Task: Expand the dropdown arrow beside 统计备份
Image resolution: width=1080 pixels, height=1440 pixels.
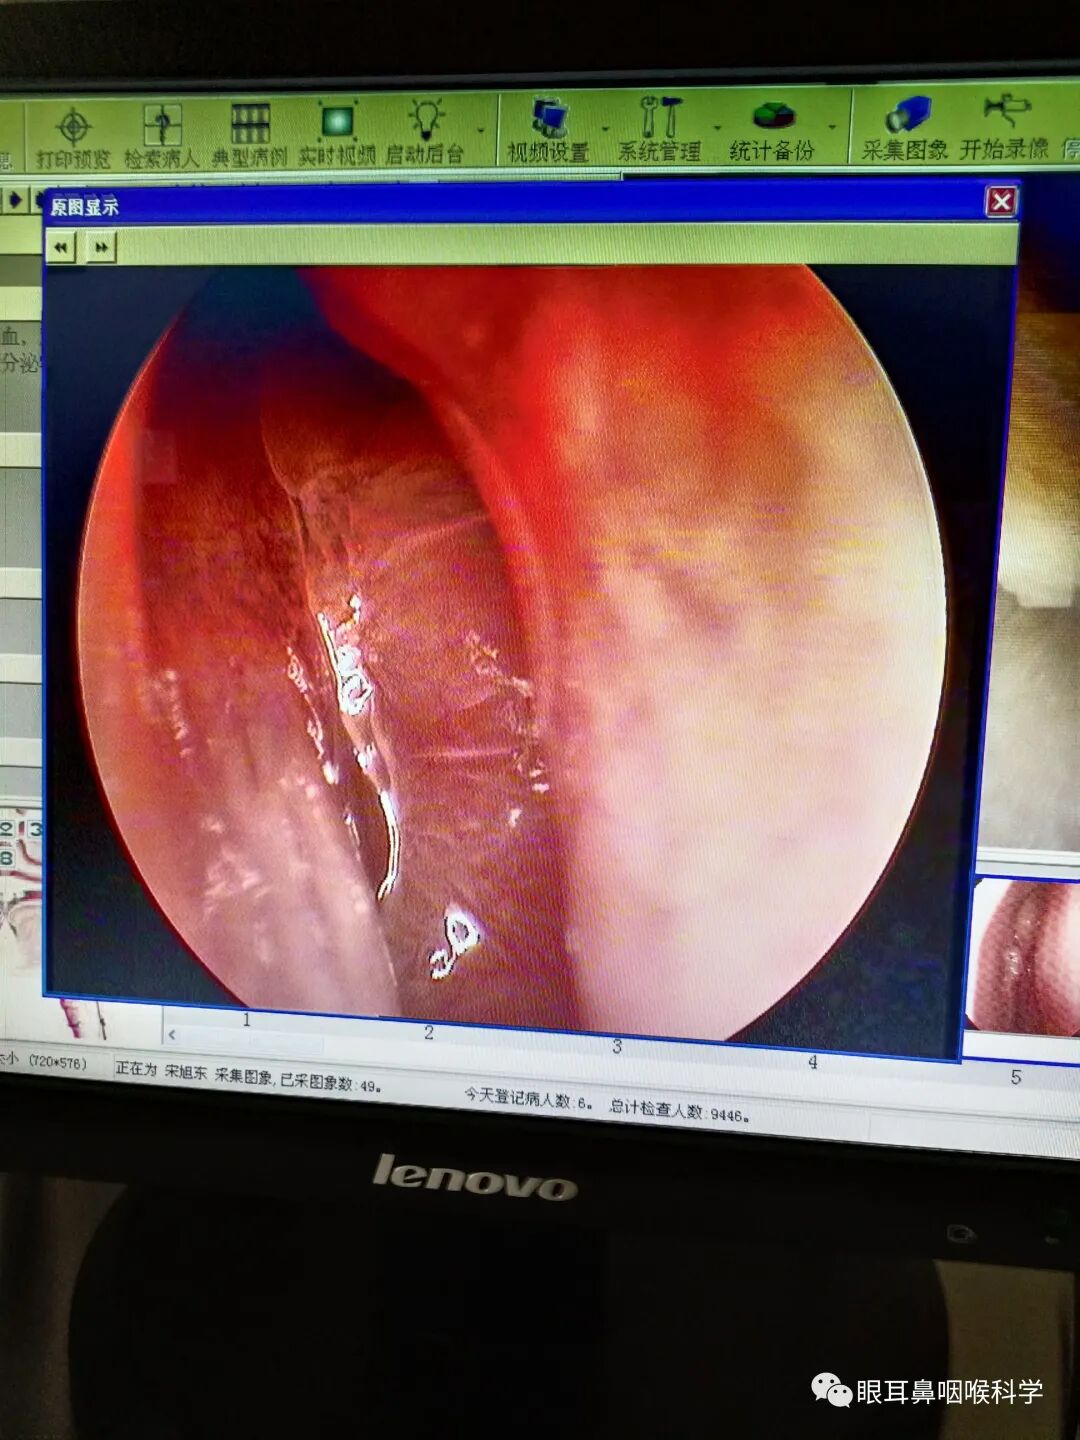Action: pyautogui.click(x=832, y=127)
